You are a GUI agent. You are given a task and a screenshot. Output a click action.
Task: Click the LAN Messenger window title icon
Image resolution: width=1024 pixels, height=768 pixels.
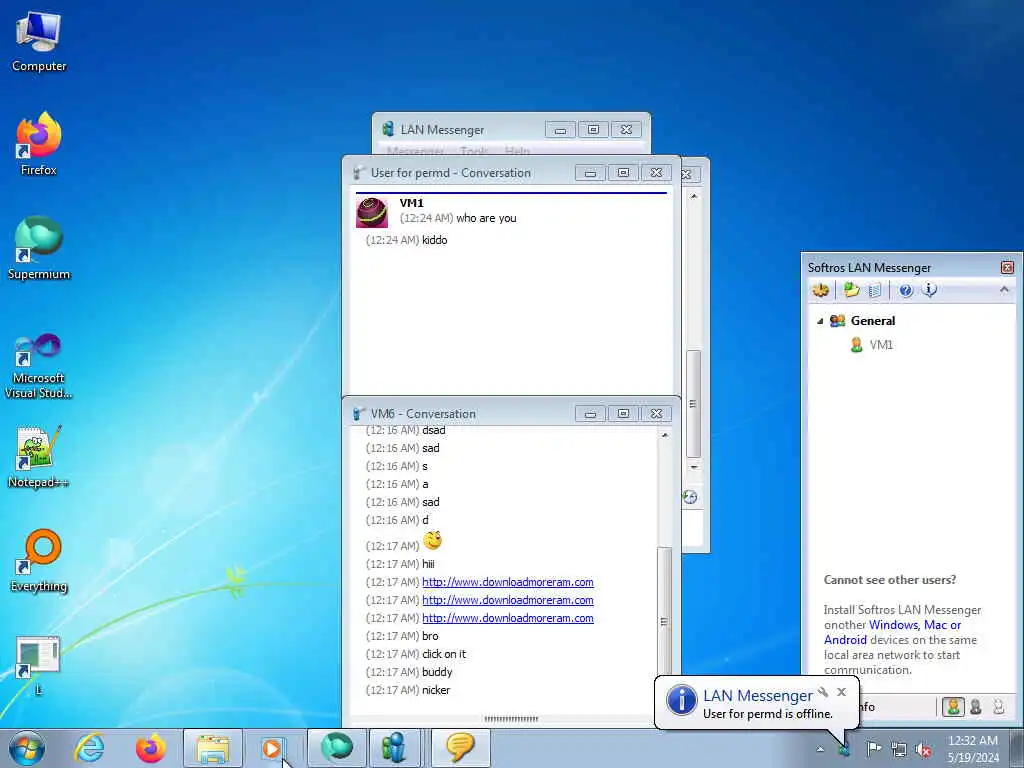388,129
